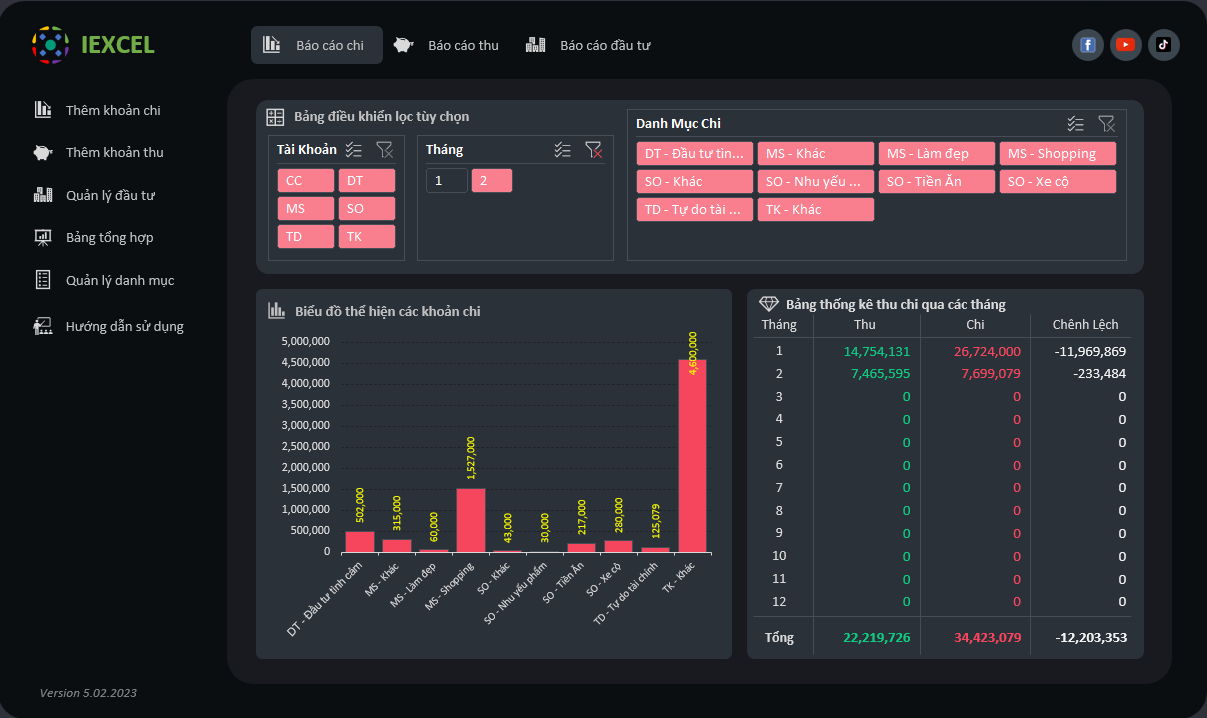
Task: Click the Quản lý danh mục list icon
Action: pyautogui.click(x=43, y=280)
